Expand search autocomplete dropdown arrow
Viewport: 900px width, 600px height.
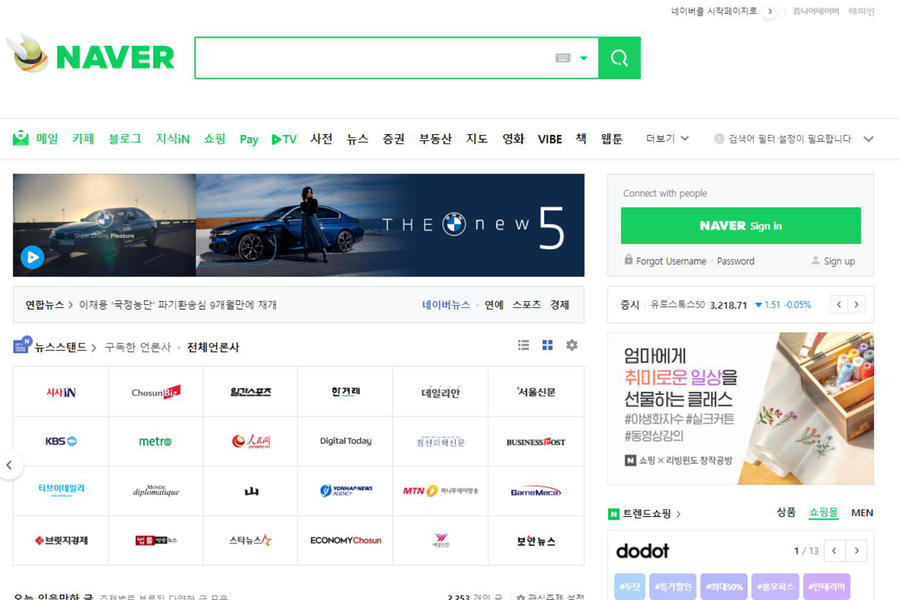(584, 58)
